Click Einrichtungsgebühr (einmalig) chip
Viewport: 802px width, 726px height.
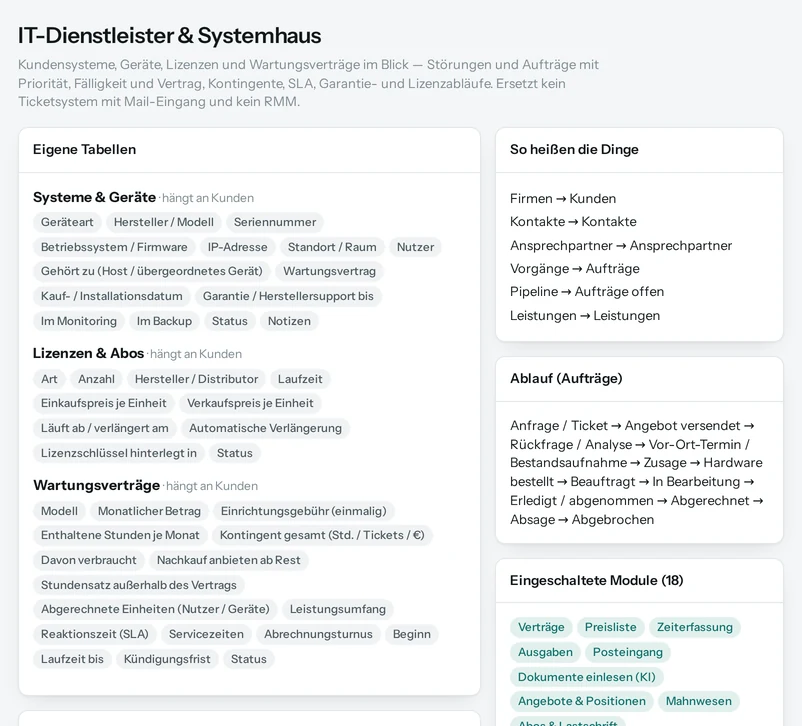[303, 511]
